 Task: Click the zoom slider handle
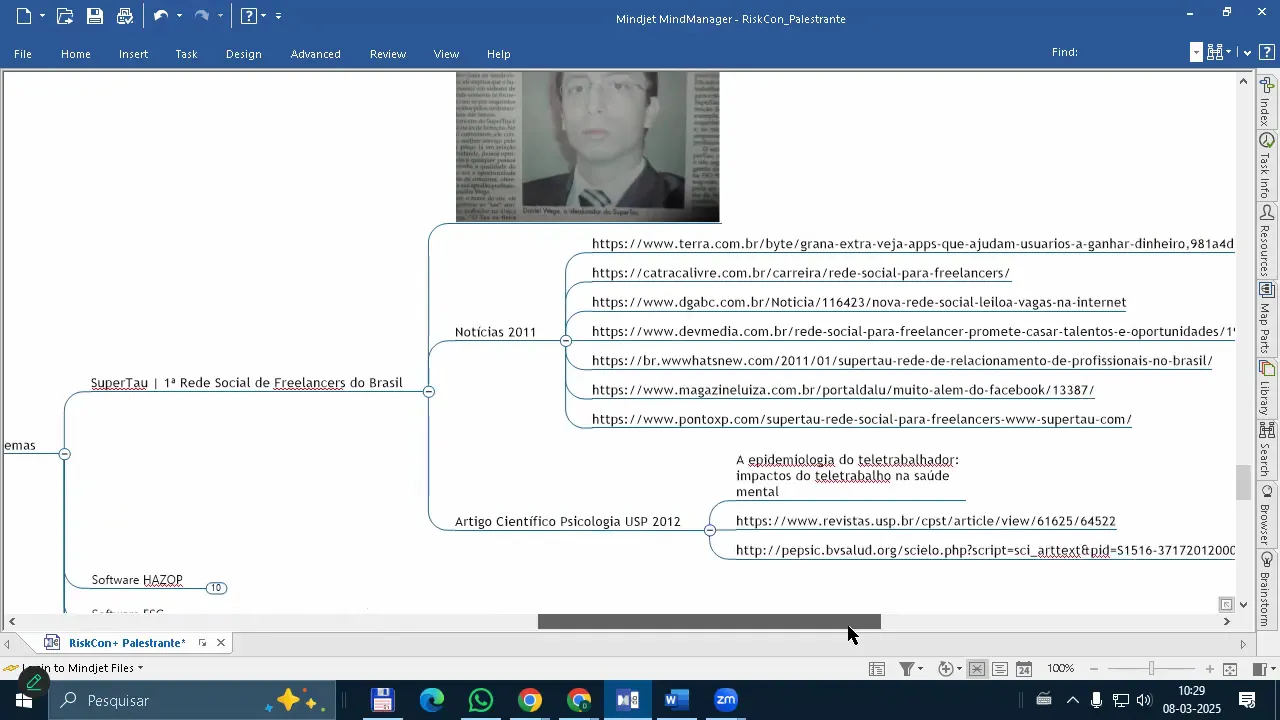point(1152,669)
